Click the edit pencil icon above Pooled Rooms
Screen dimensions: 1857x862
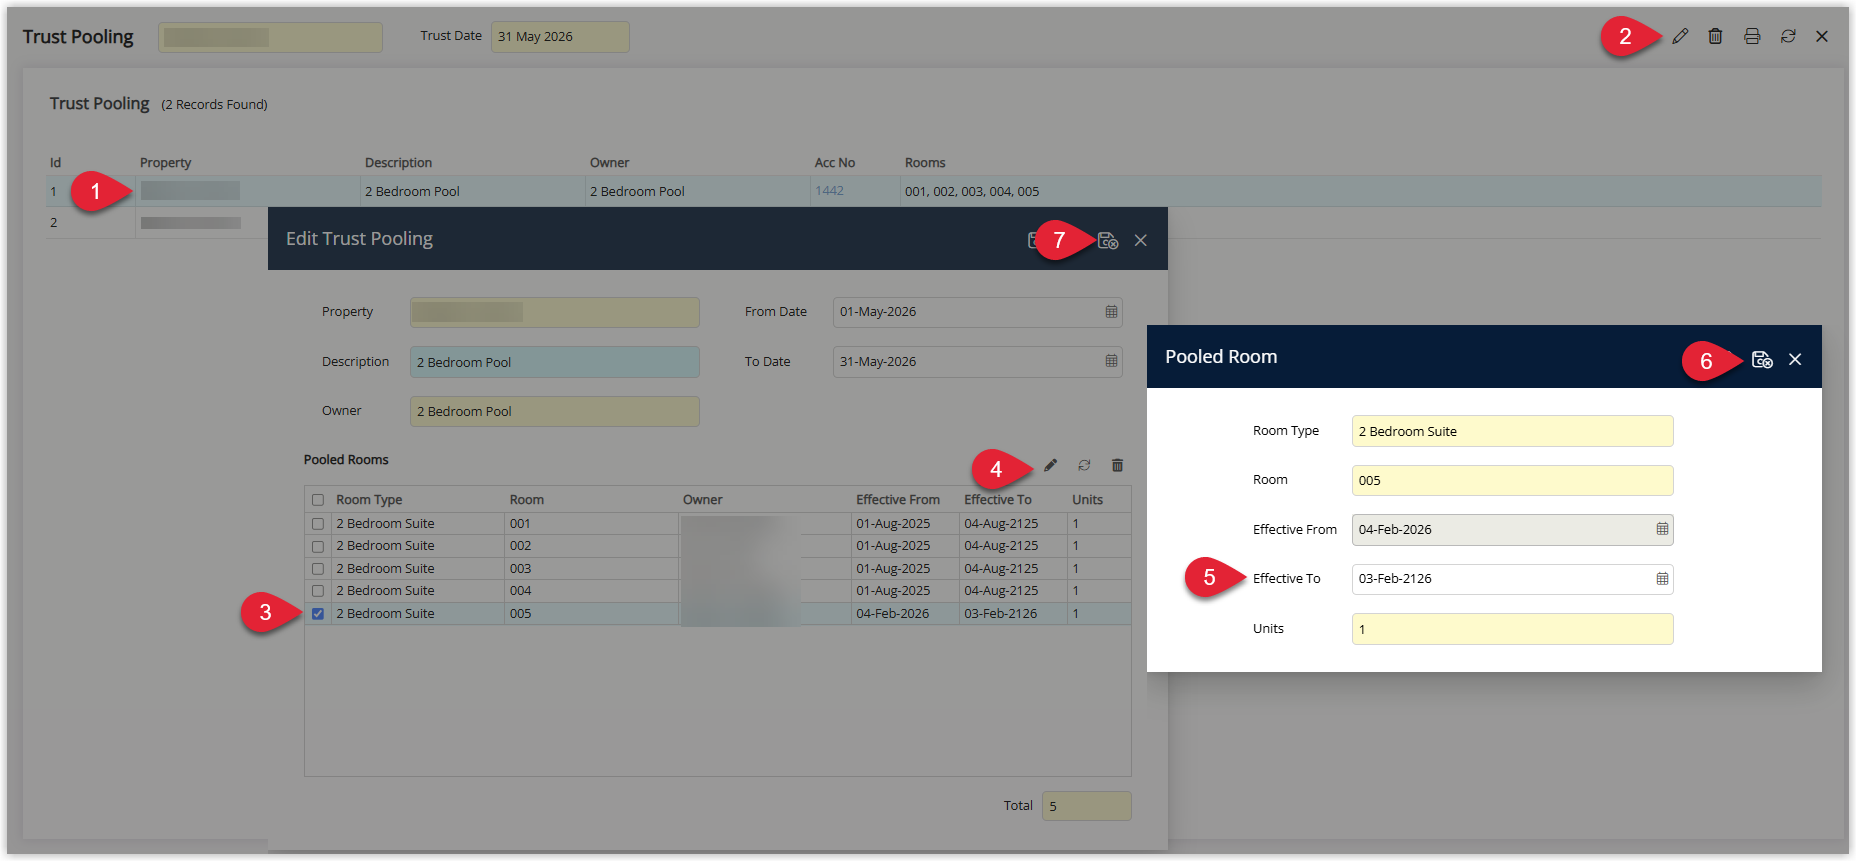pos(1050,465)
